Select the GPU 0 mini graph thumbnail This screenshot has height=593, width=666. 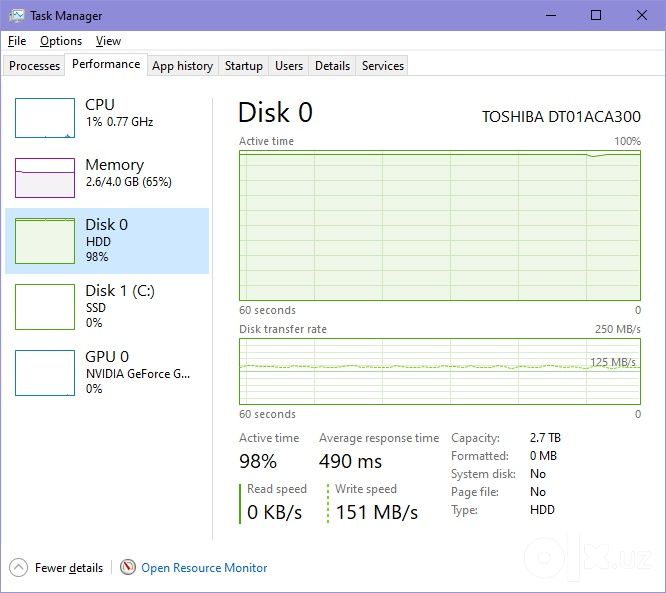(x=45, y=373)
